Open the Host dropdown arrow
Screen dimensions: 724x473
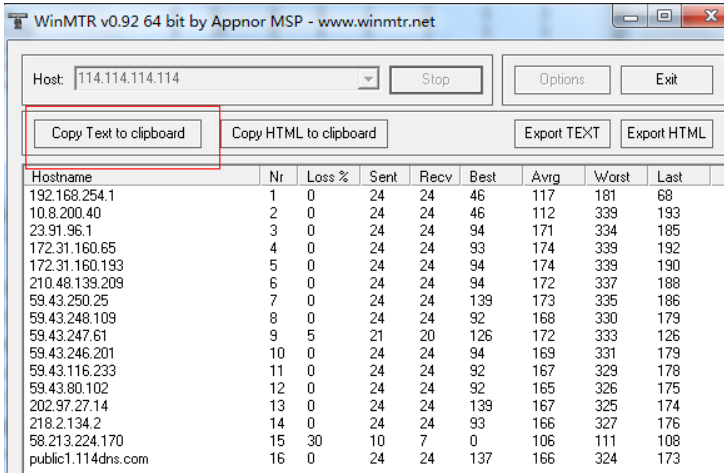[x=368, y=79]
